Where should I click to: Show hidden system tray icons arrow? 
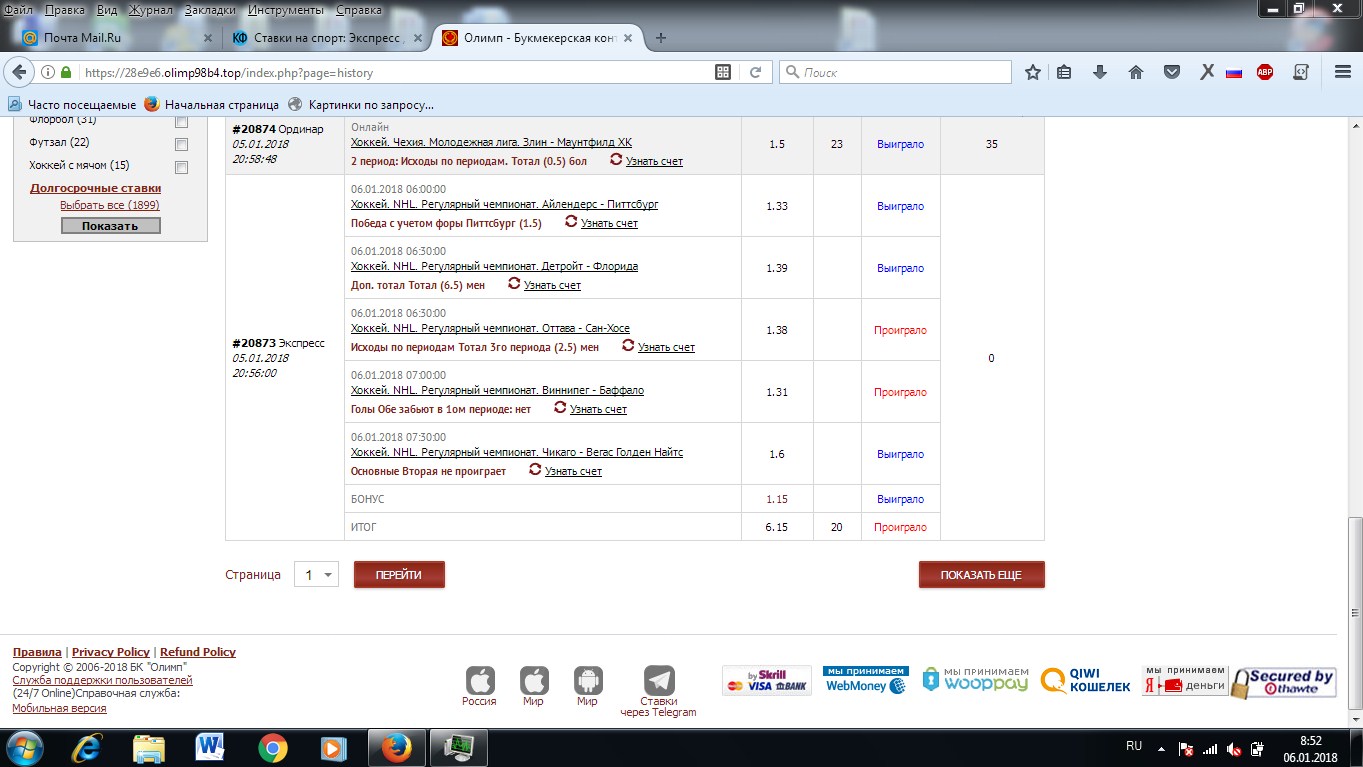click(x=1162, y=748)
